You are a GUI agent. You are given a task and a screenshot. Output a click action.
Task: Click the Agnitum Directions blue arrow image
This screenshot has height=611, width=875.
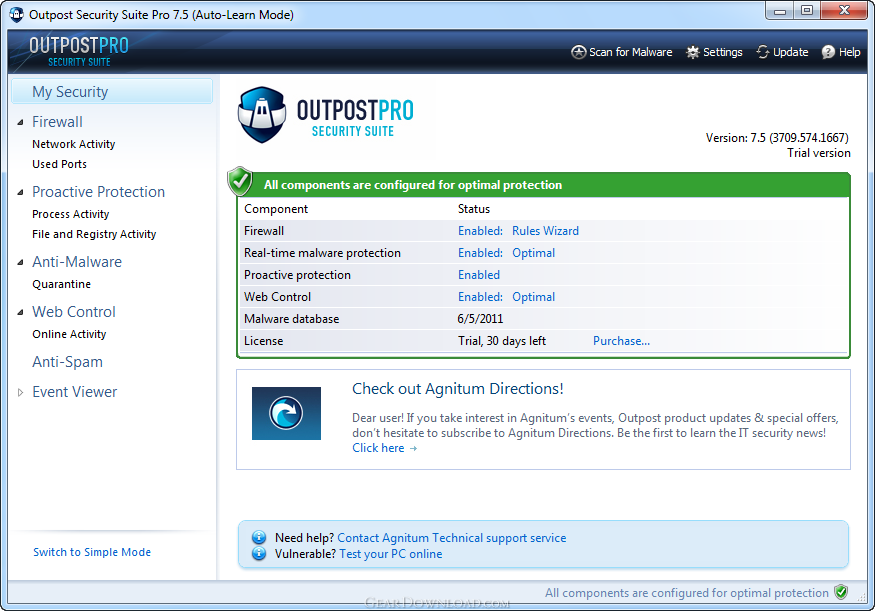pyautogui.click(x=286, y=413)
